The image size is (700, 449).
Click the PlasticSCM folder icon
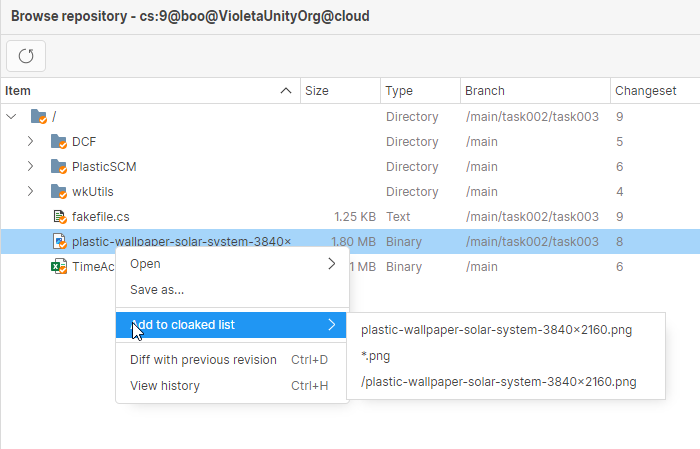[x=59, y=167]
